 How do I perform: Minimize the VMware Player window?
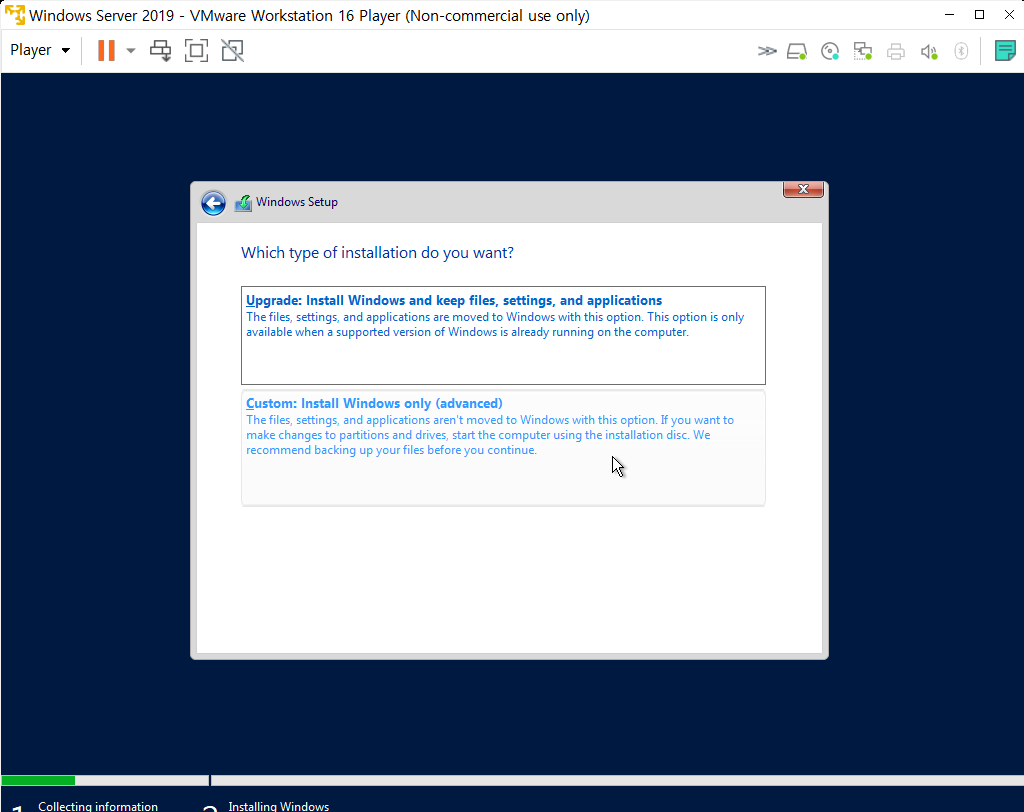(x=950, y=14)
